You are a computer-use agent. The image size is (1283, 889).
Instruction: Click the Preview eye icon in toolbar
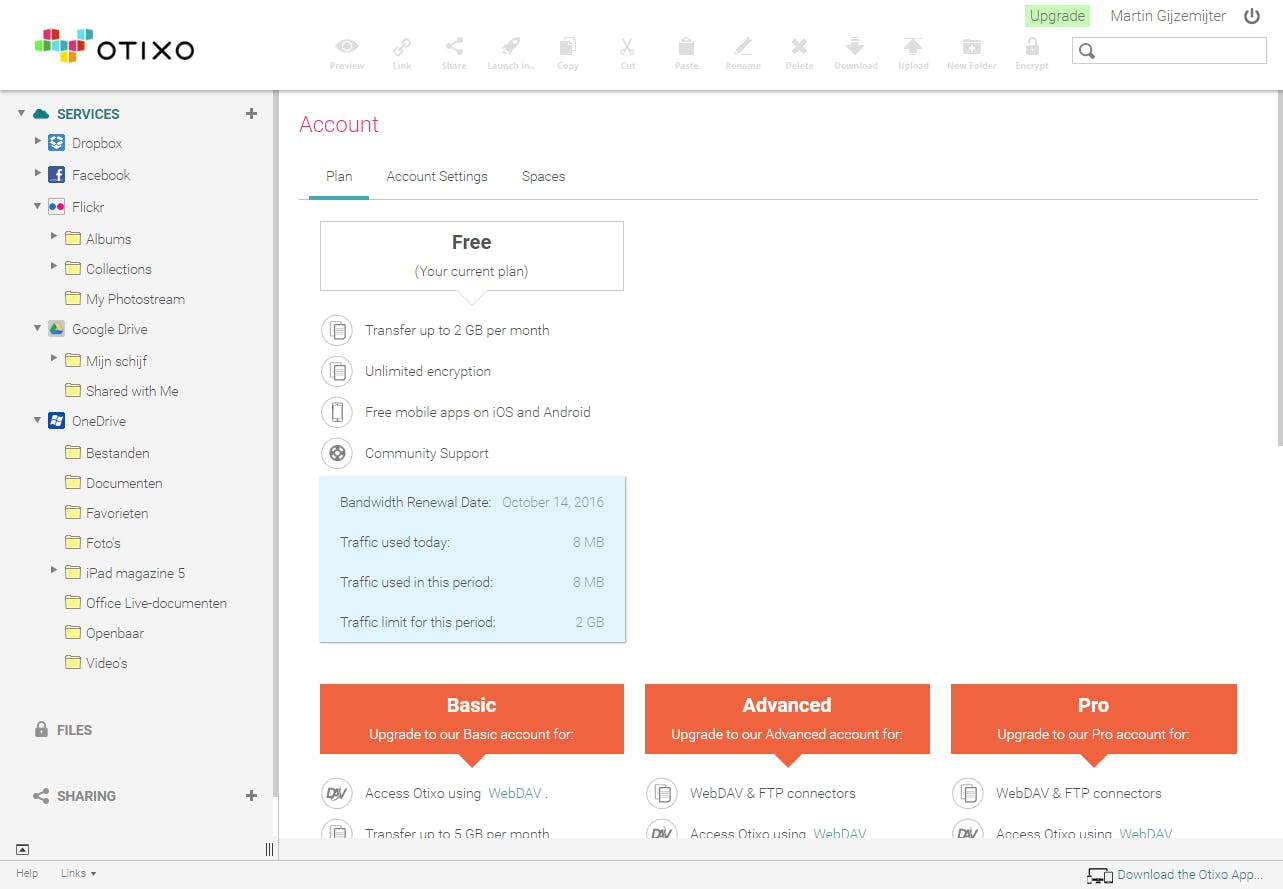347,46
